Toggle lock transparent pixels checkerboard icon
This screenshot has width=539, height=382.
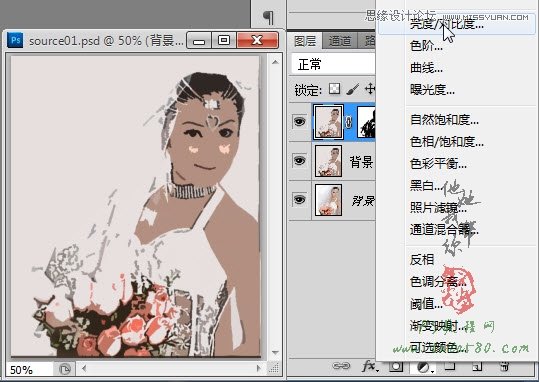coord(334,89)
